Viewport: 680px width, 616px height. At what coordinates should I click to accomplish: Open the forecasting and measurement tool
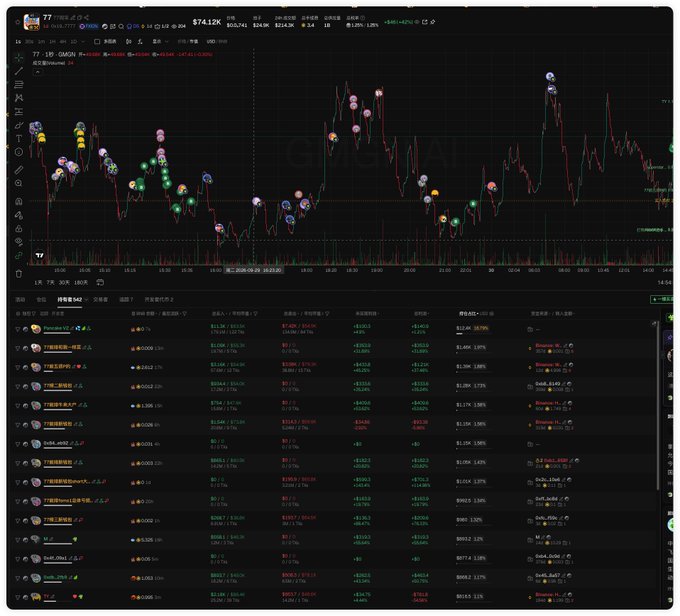coord(19,111)
